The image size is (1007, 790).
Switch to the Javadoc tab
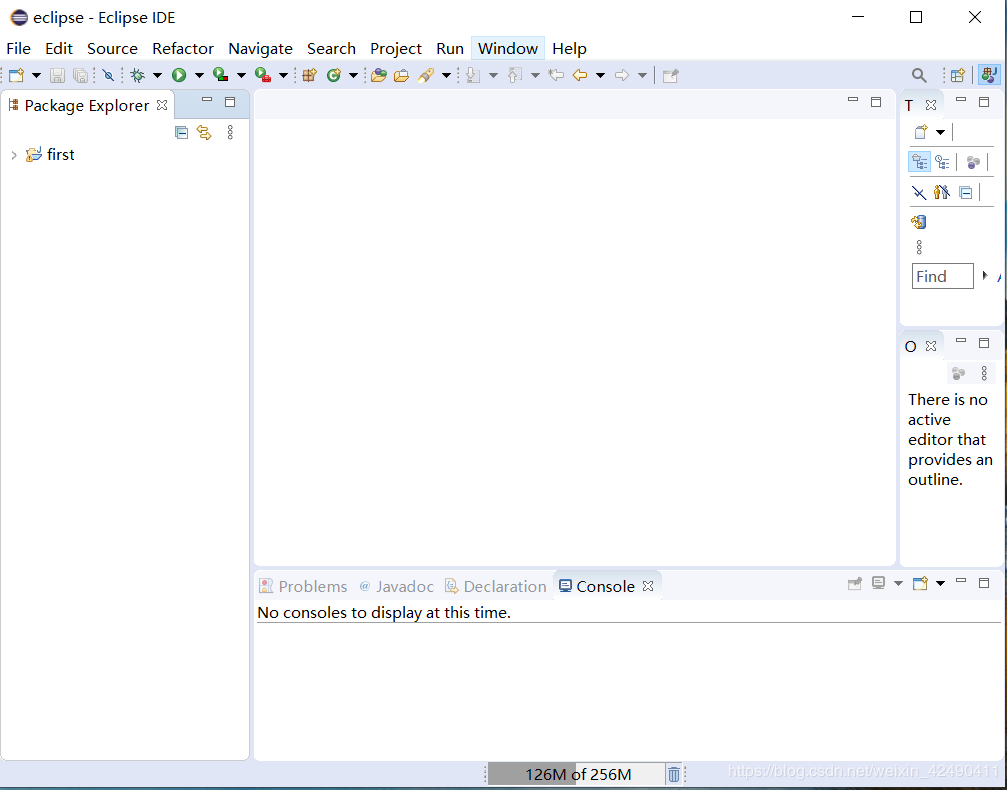tap(396, 586)
